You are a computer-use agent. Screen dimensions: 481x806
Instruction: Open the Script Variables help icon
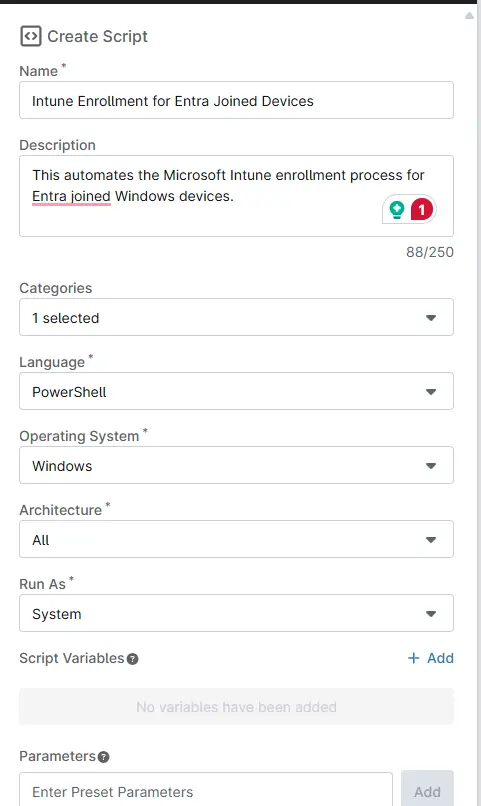pyautogui.click(x=133, y=659)
